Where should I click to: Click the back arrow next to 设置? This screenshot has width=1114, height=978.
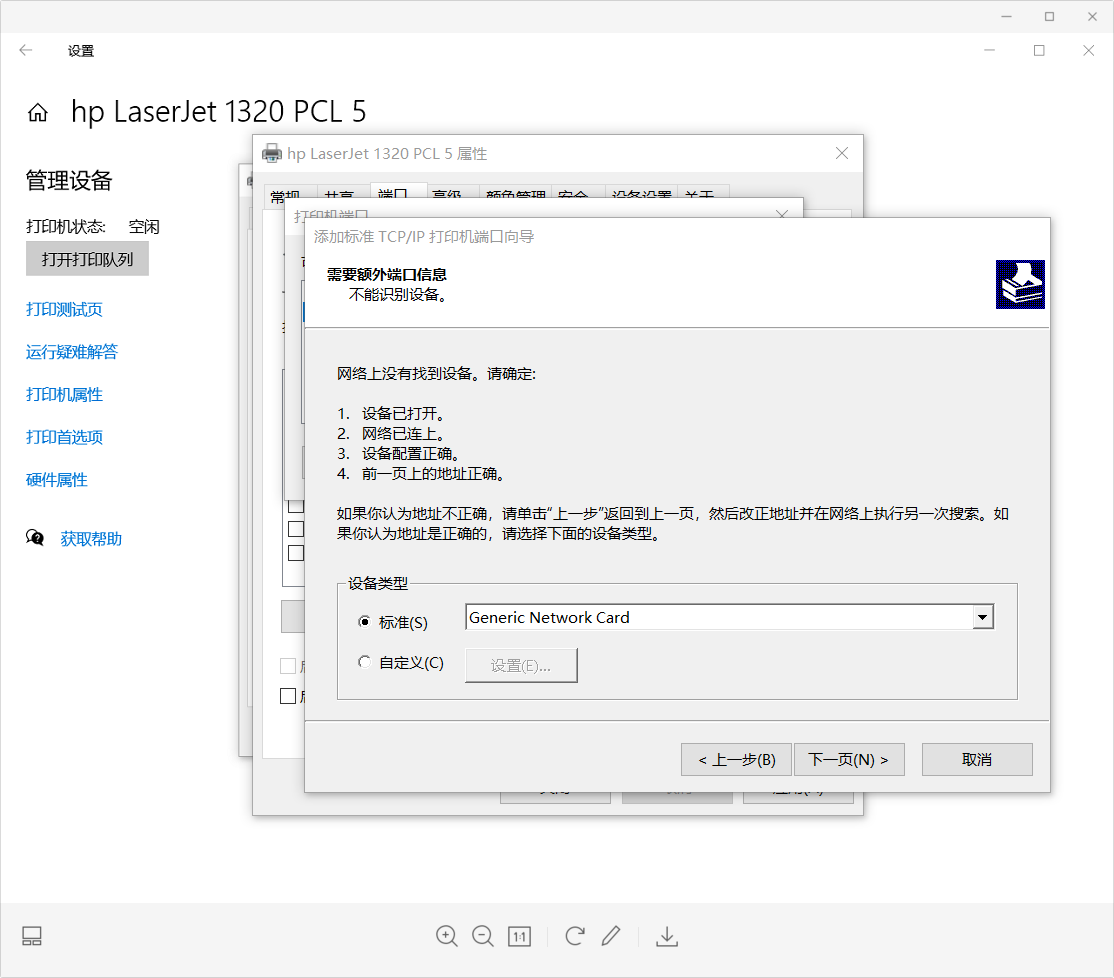(26, 50)
